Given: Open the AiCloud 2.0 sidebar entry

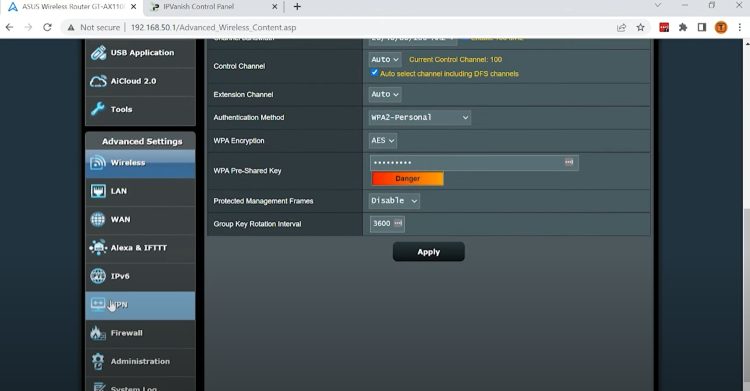Looking at the screenshot, I should pos(140,81).
